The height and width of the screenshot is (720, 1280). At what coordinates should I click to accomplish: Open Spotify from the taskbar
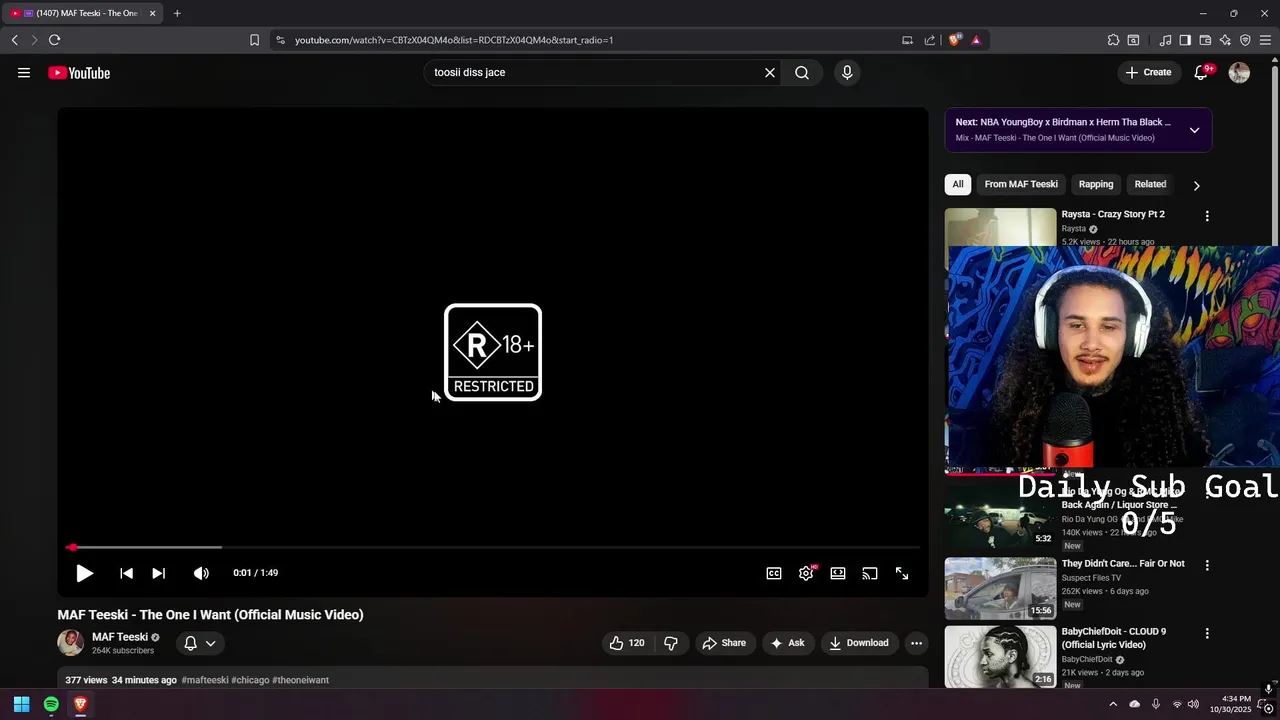pos(51,704)
